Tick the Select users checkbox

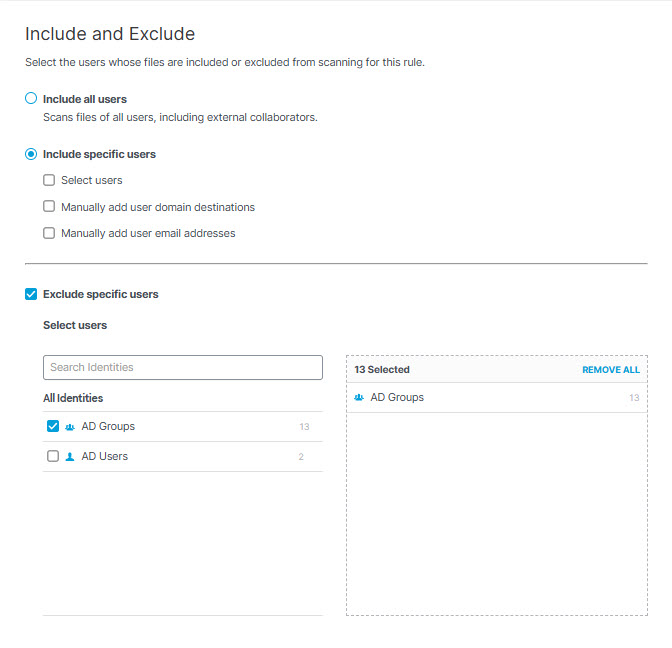(x=49, y=180)
